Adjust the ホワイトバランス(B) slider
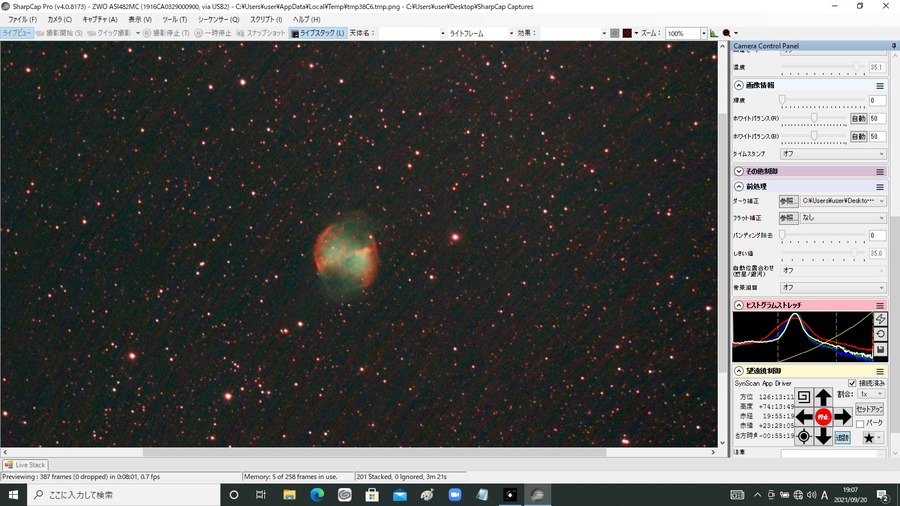 coord(813,137)
